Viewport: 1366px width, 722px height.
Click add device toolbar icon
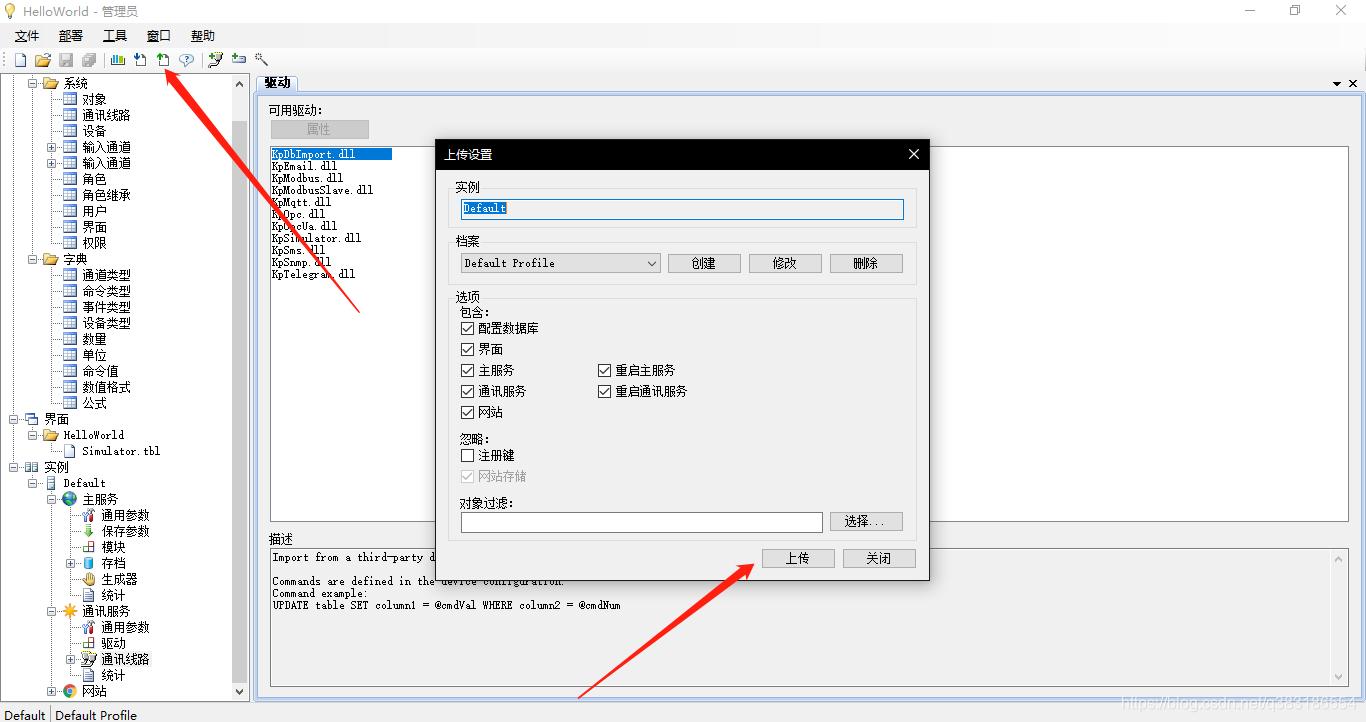(x=238, y=60)
